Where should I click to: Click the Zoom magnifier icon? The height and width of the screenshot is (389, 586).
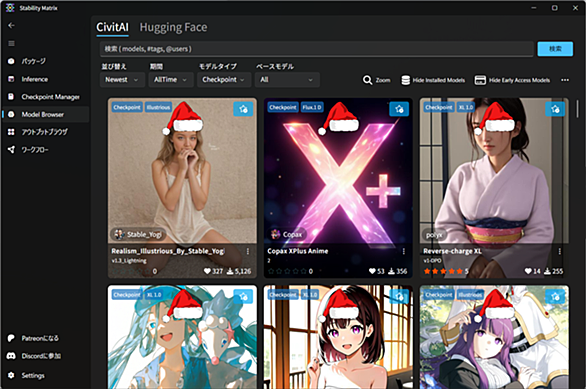[367, 80]
